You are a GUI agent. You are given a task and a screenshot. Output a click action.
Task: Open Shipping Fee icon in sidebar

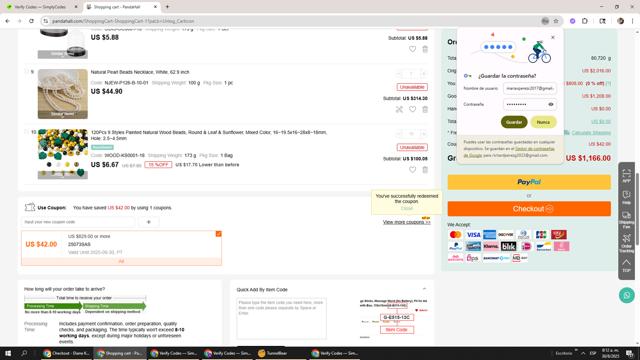(x=627, y=220)
